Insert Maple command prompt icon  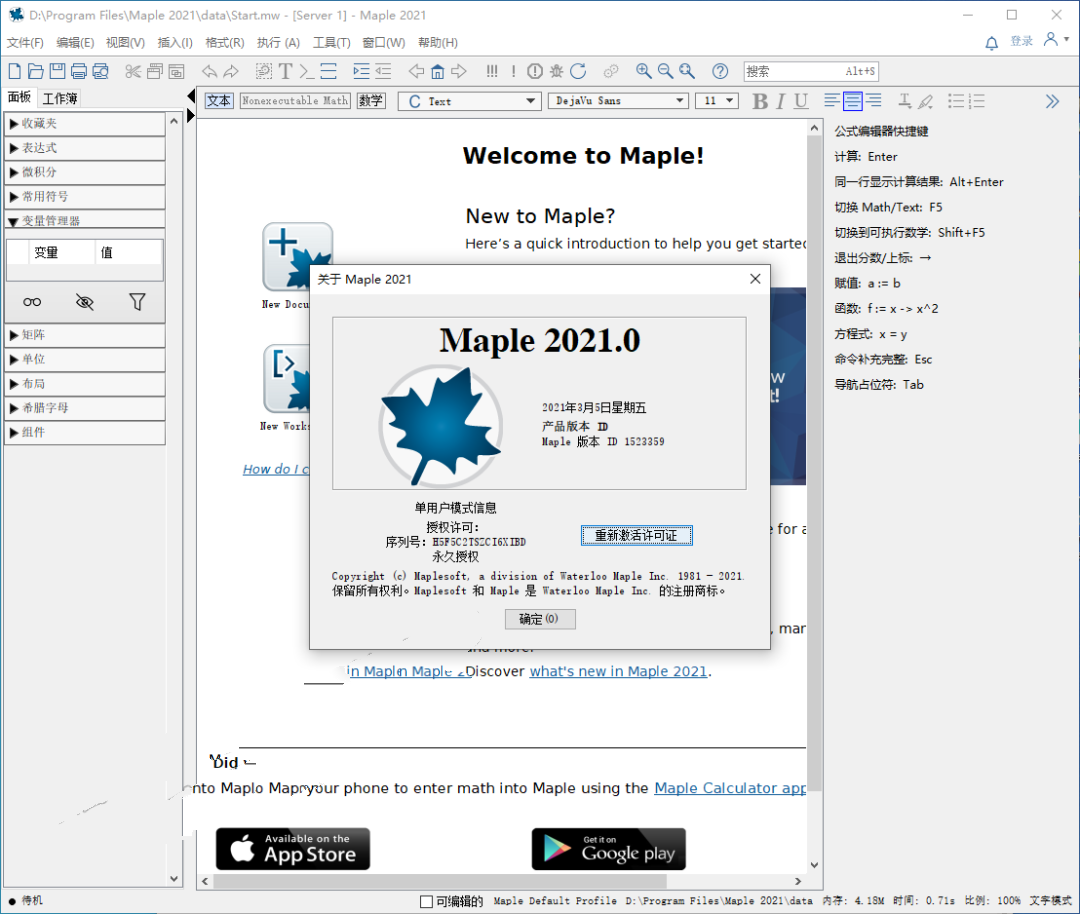307,71
